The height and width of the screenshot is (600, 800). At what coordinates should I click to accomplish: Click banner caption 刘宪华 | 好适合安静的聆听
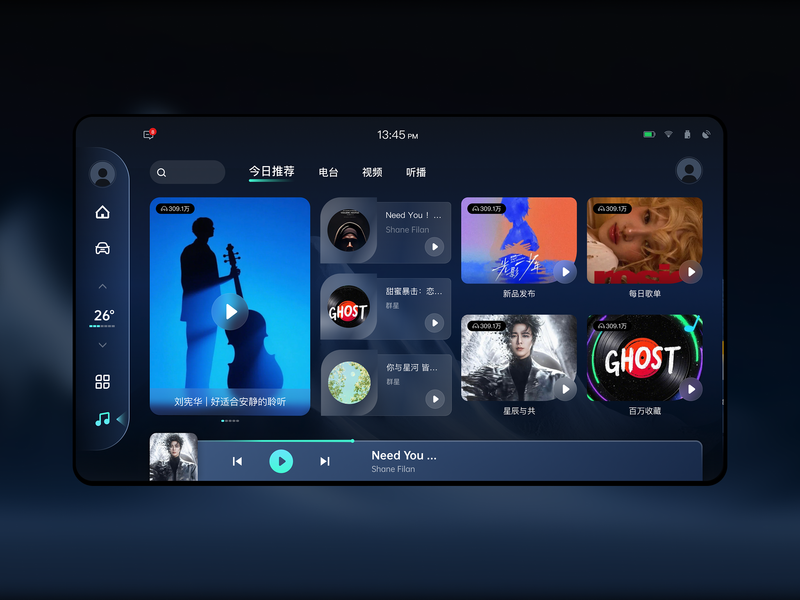[x=230, y=402]
